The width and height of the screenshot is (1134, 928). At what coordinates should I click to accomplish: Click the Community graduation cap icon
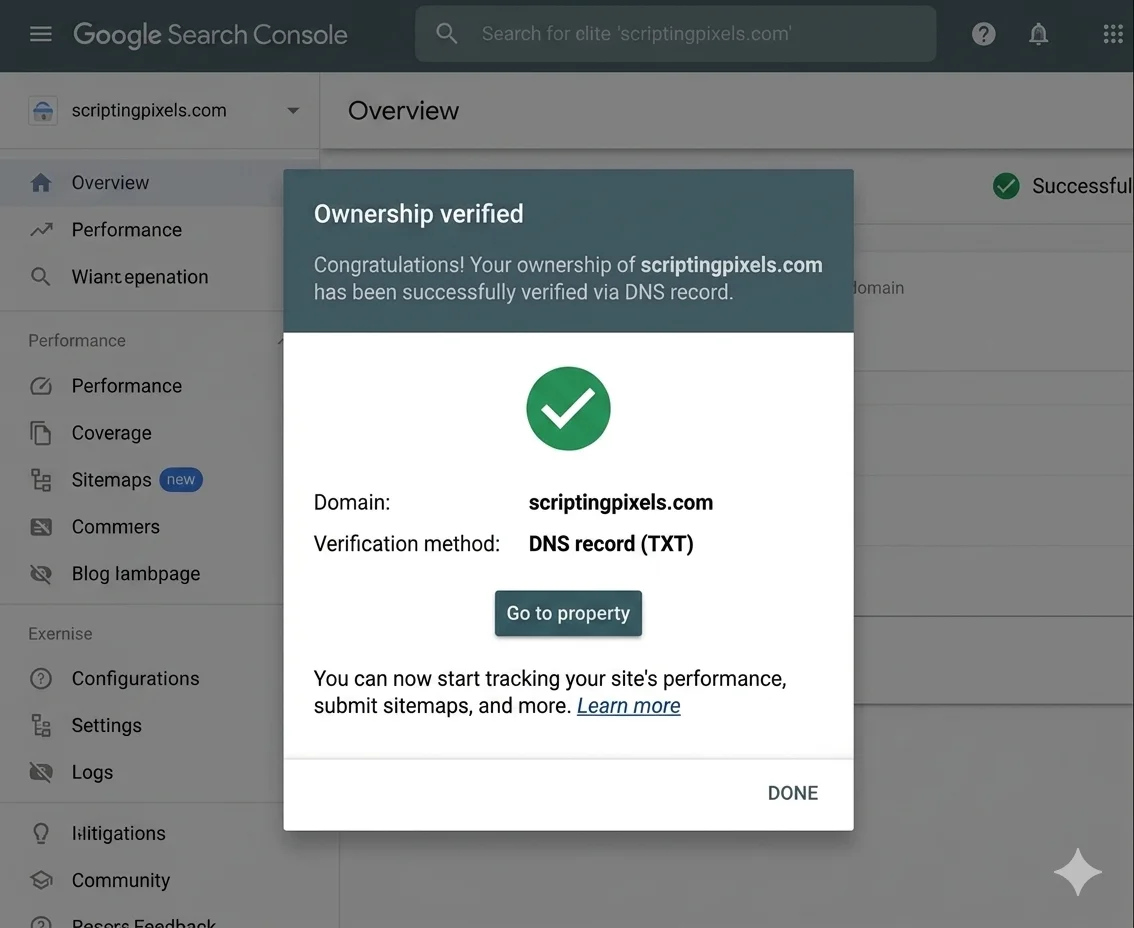click(41, 880)
